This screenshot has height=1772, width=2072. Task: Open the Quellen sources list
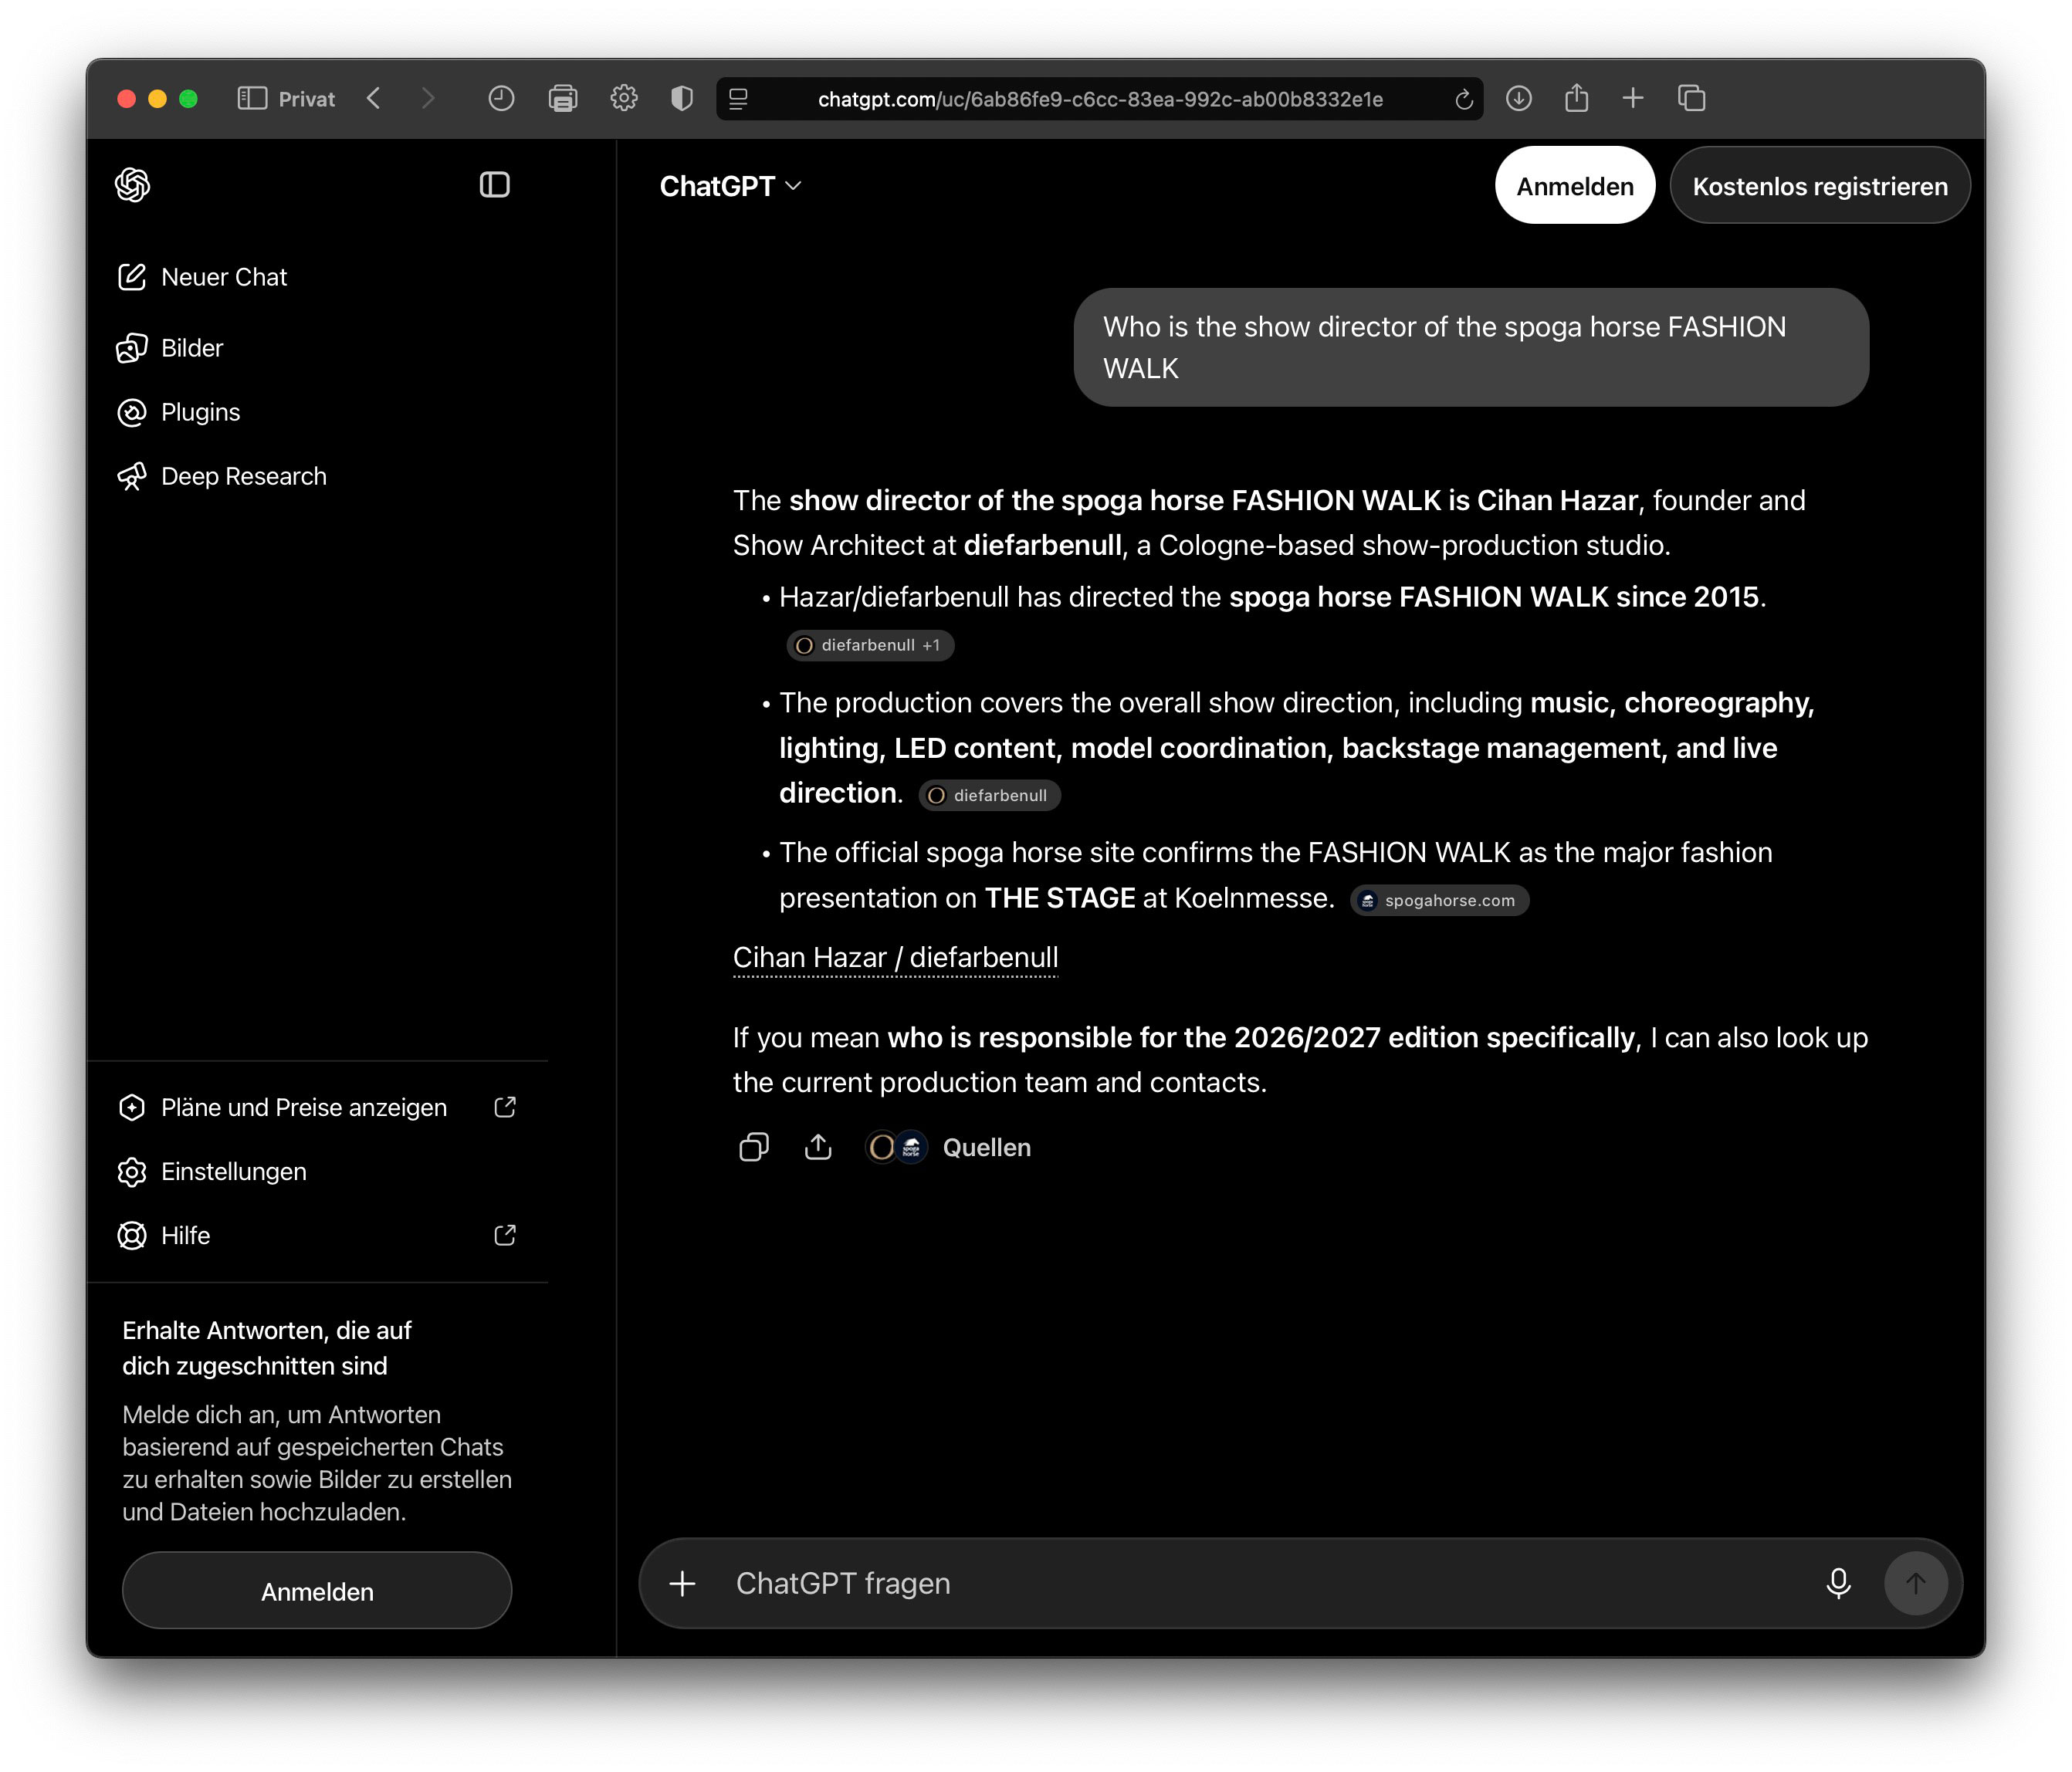pos(949,1147)
